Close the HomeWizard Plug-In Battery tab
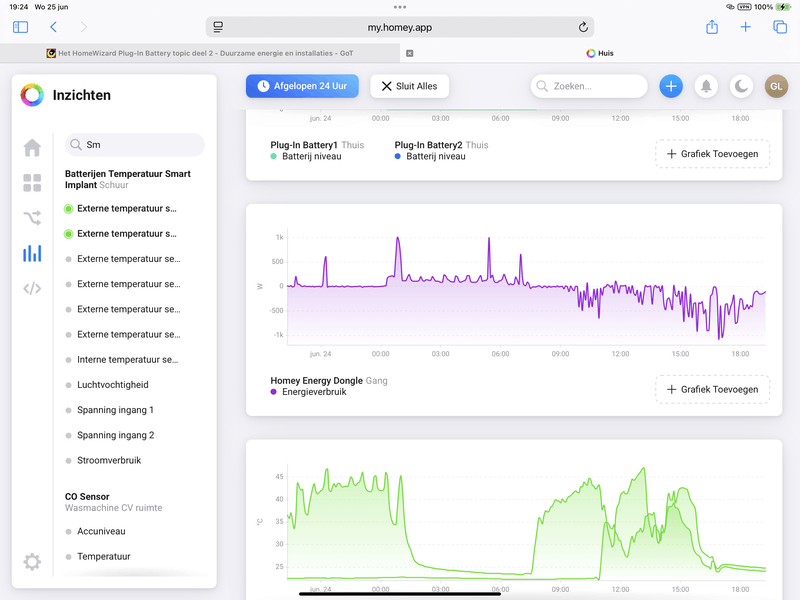The height and width of the screenshot is (600, 800). pyautogui.click(x=409, y=53)
